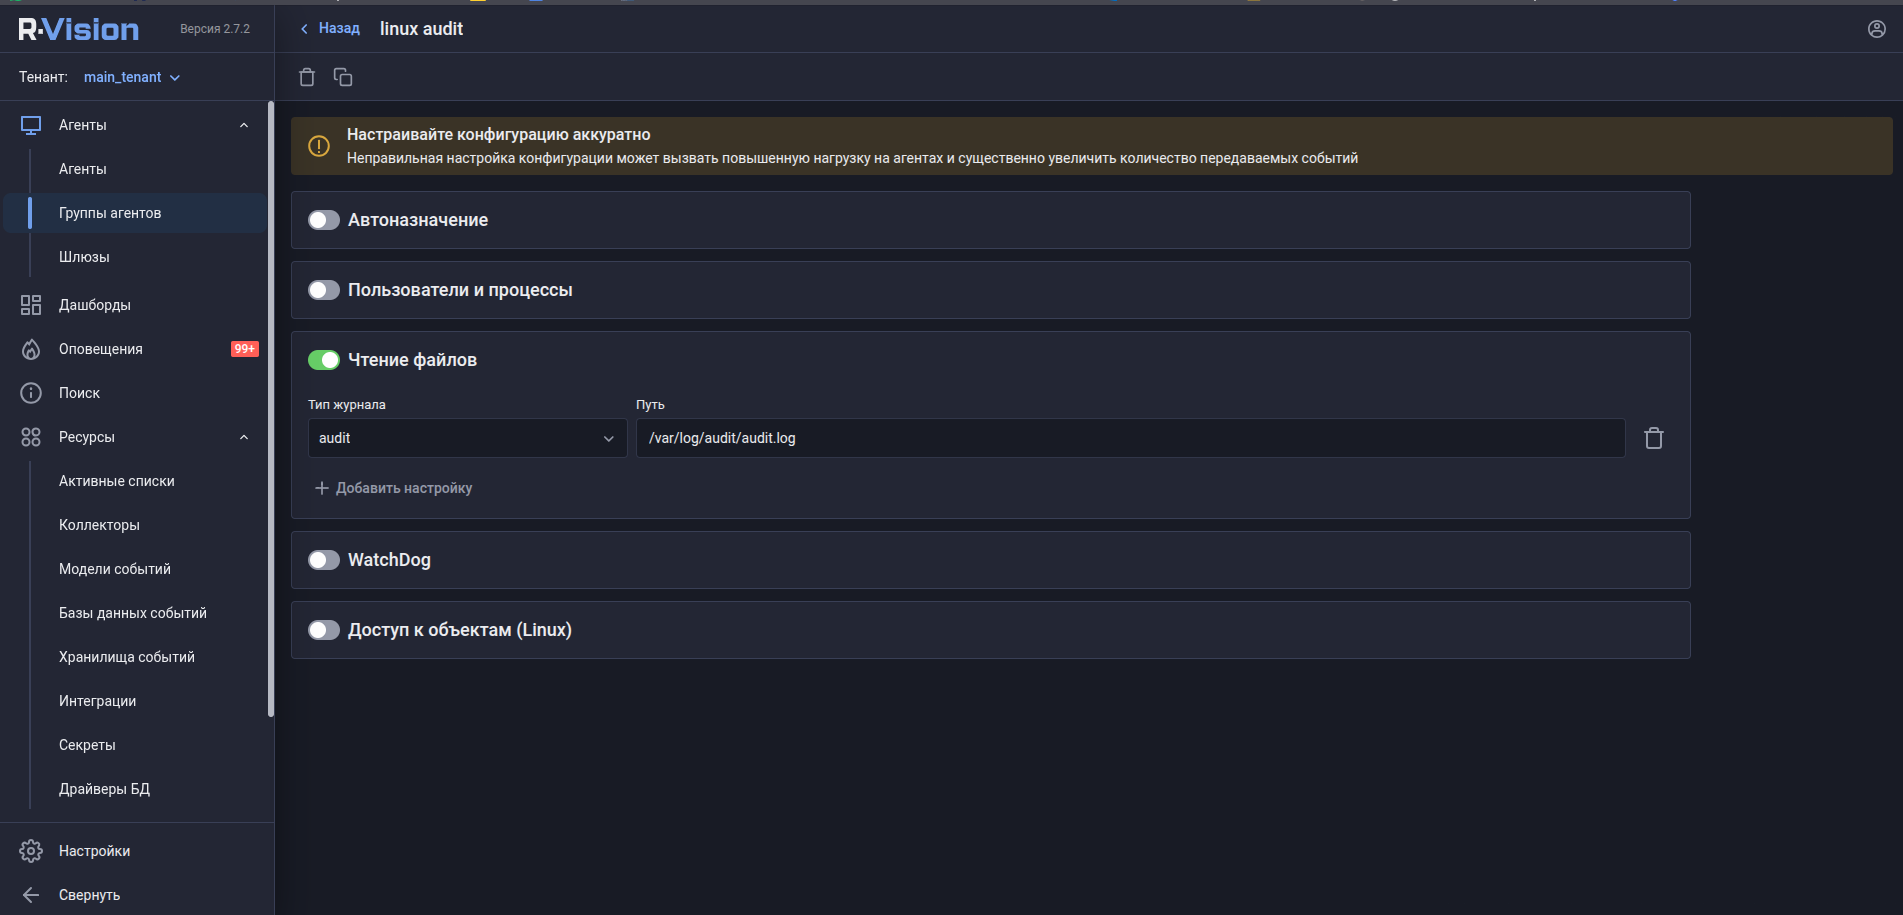The width and height of the screenshot is (1903, 915).
Task: Click the copy/duplicate icon in the toolbar
Action: [x=343, y=77]
